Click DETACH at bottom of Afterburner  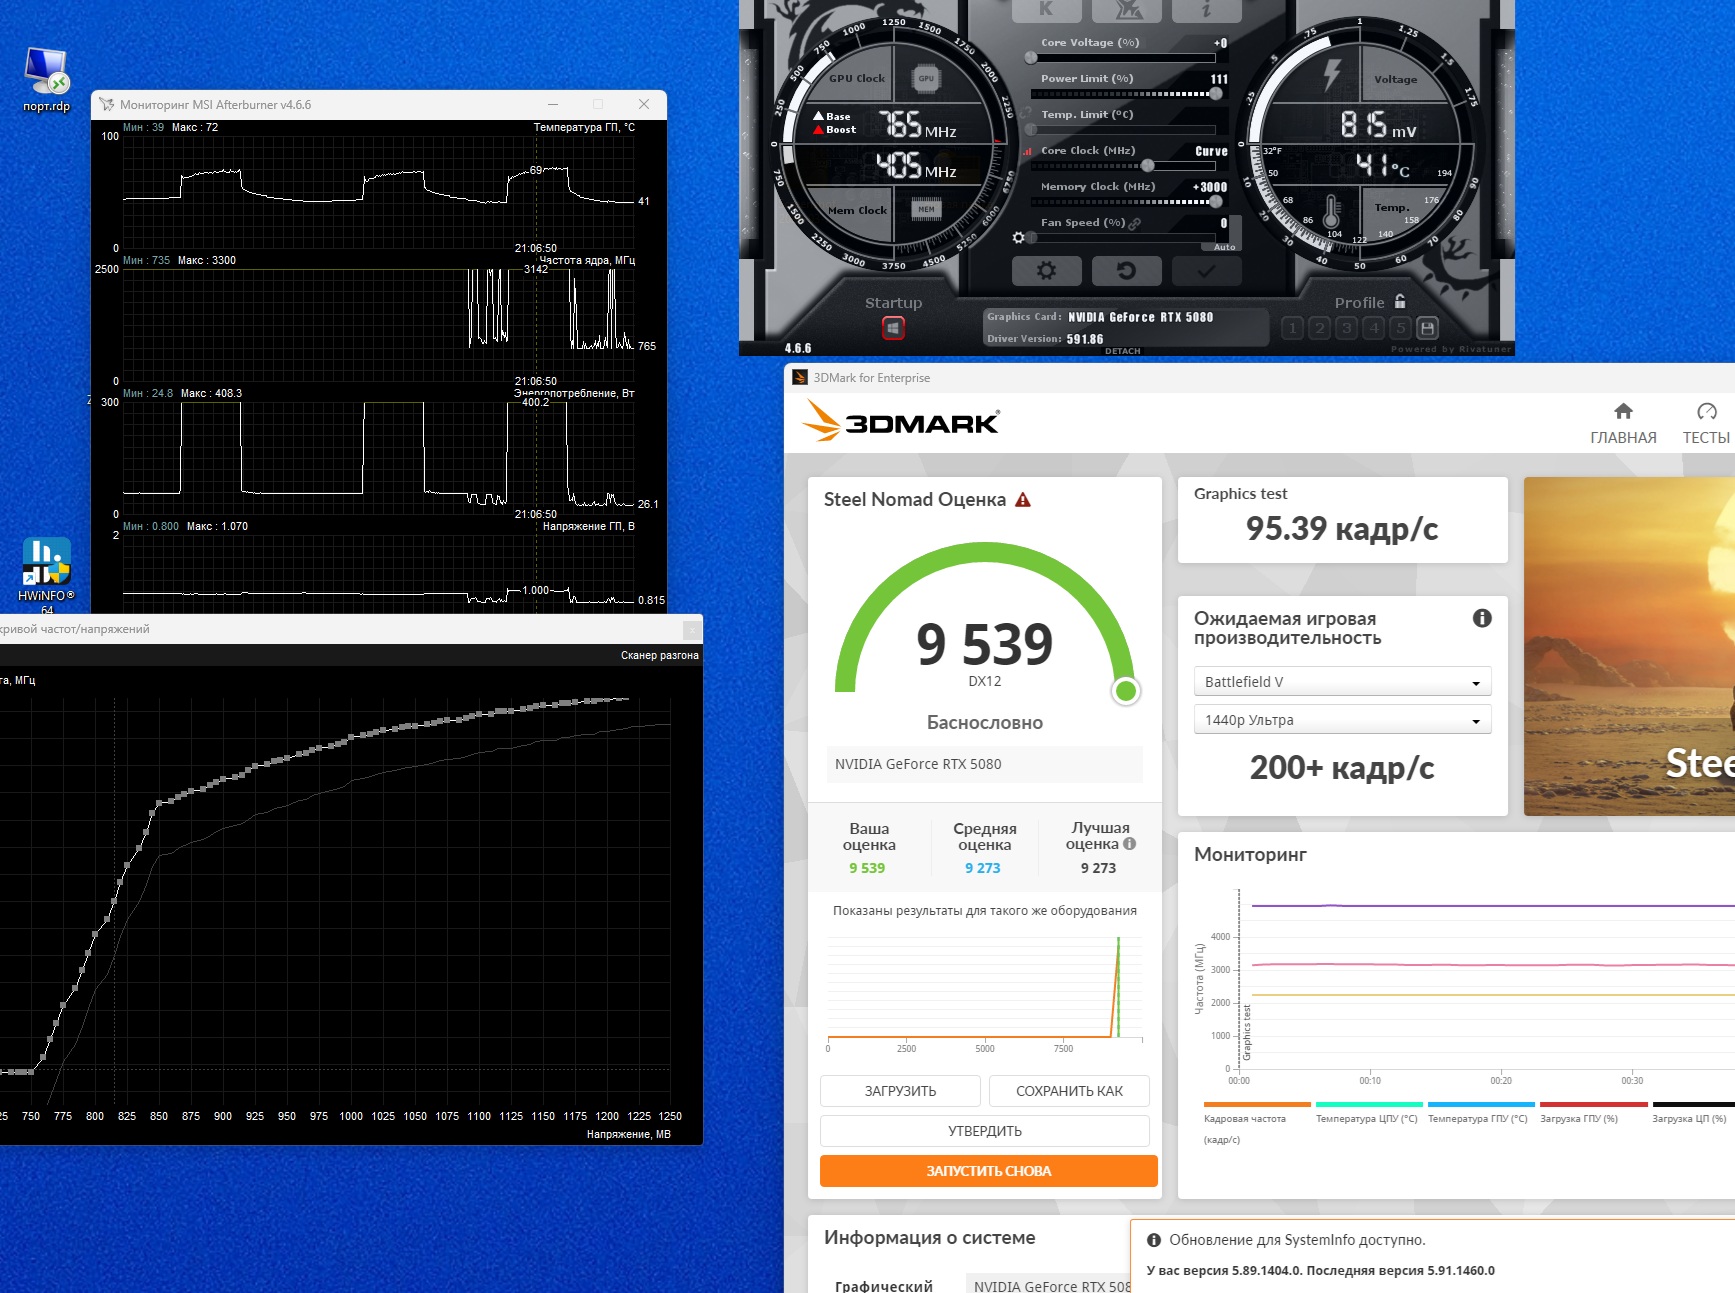coord(1123,351)
